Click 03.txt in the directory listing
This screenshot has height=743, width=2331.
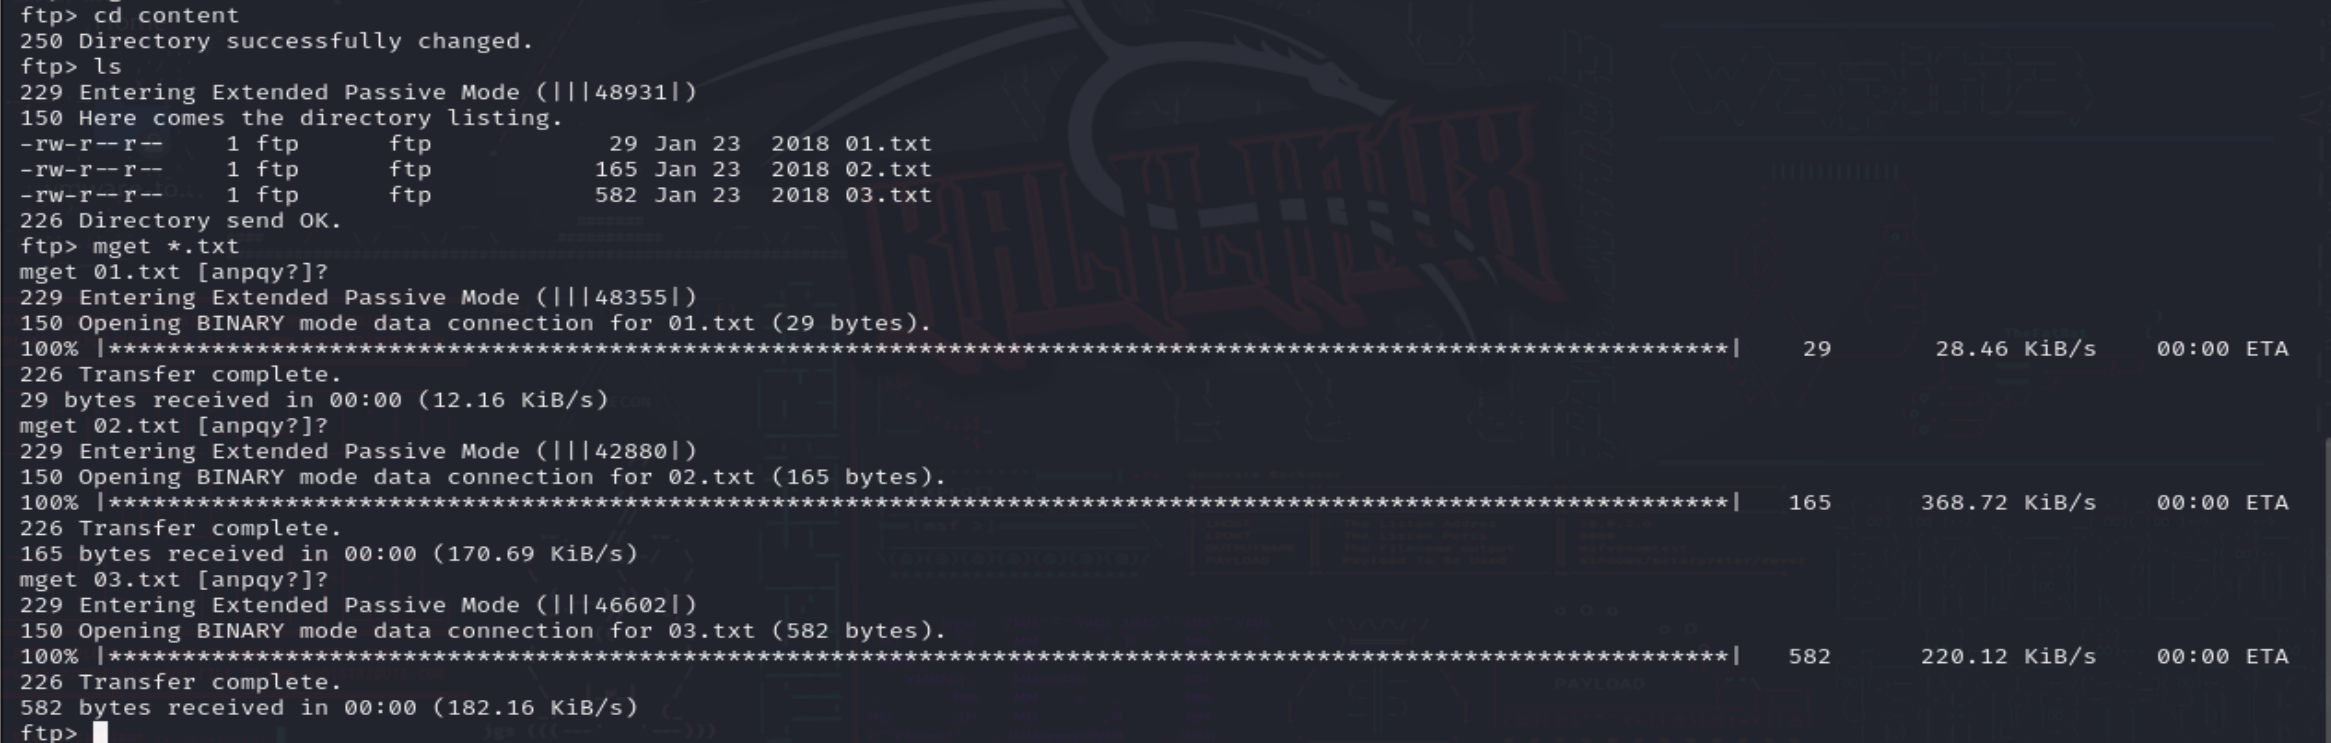(x=888, y=196)
